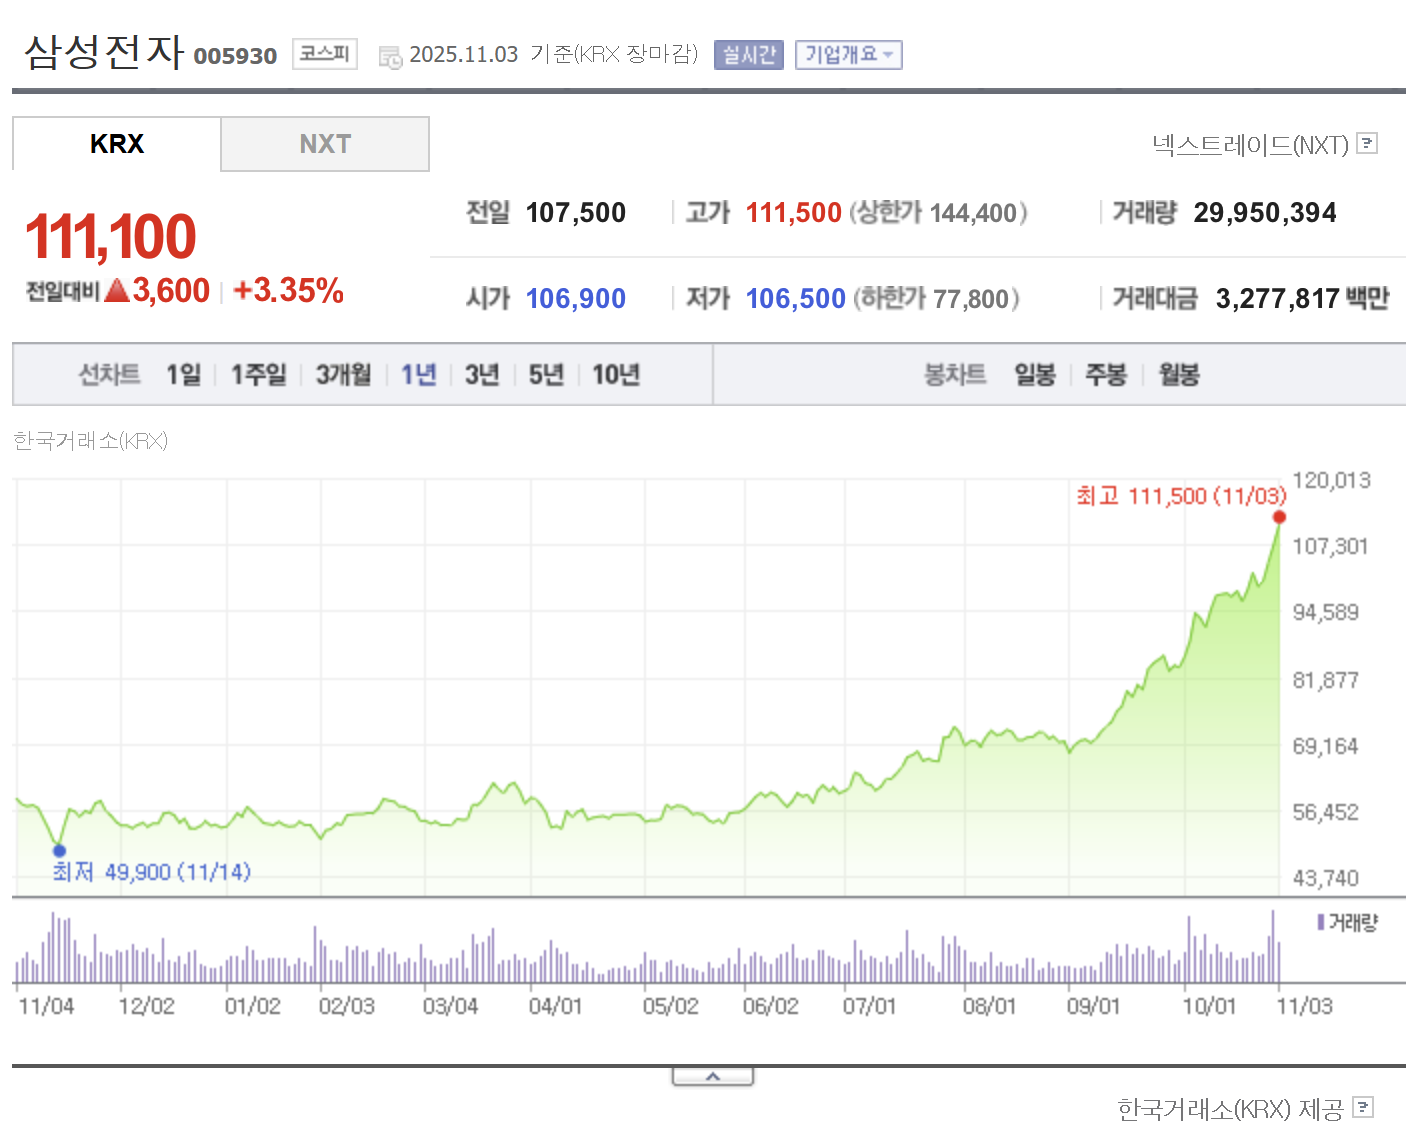Click the 11/03 date on the chart axis
Image resolution: width=1406 pixels, height=1131 pixels.
click(x=1304, y=1006)
